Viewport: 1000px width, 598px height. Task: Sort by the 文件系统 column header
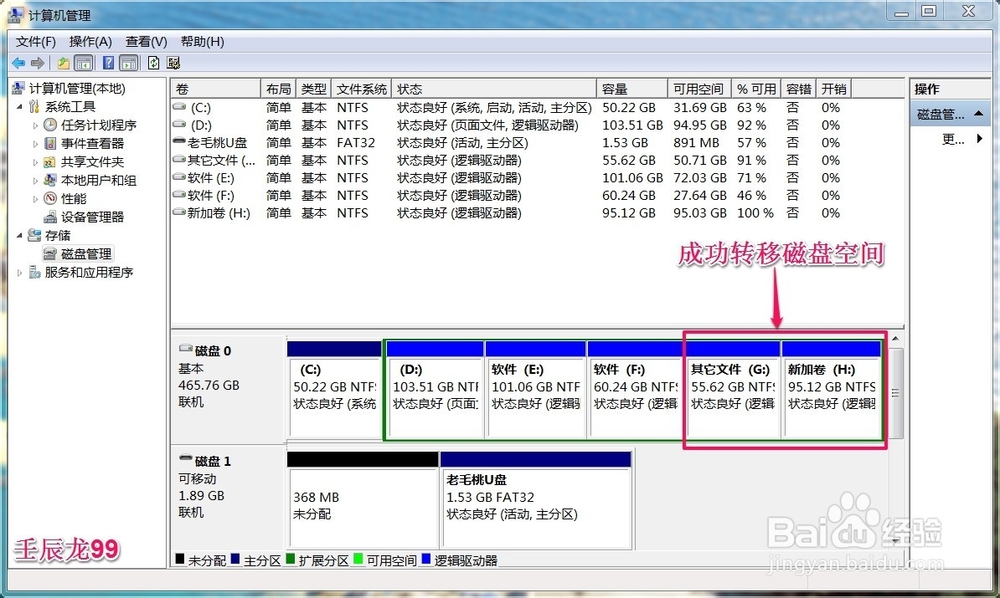[x=362, y=89]
